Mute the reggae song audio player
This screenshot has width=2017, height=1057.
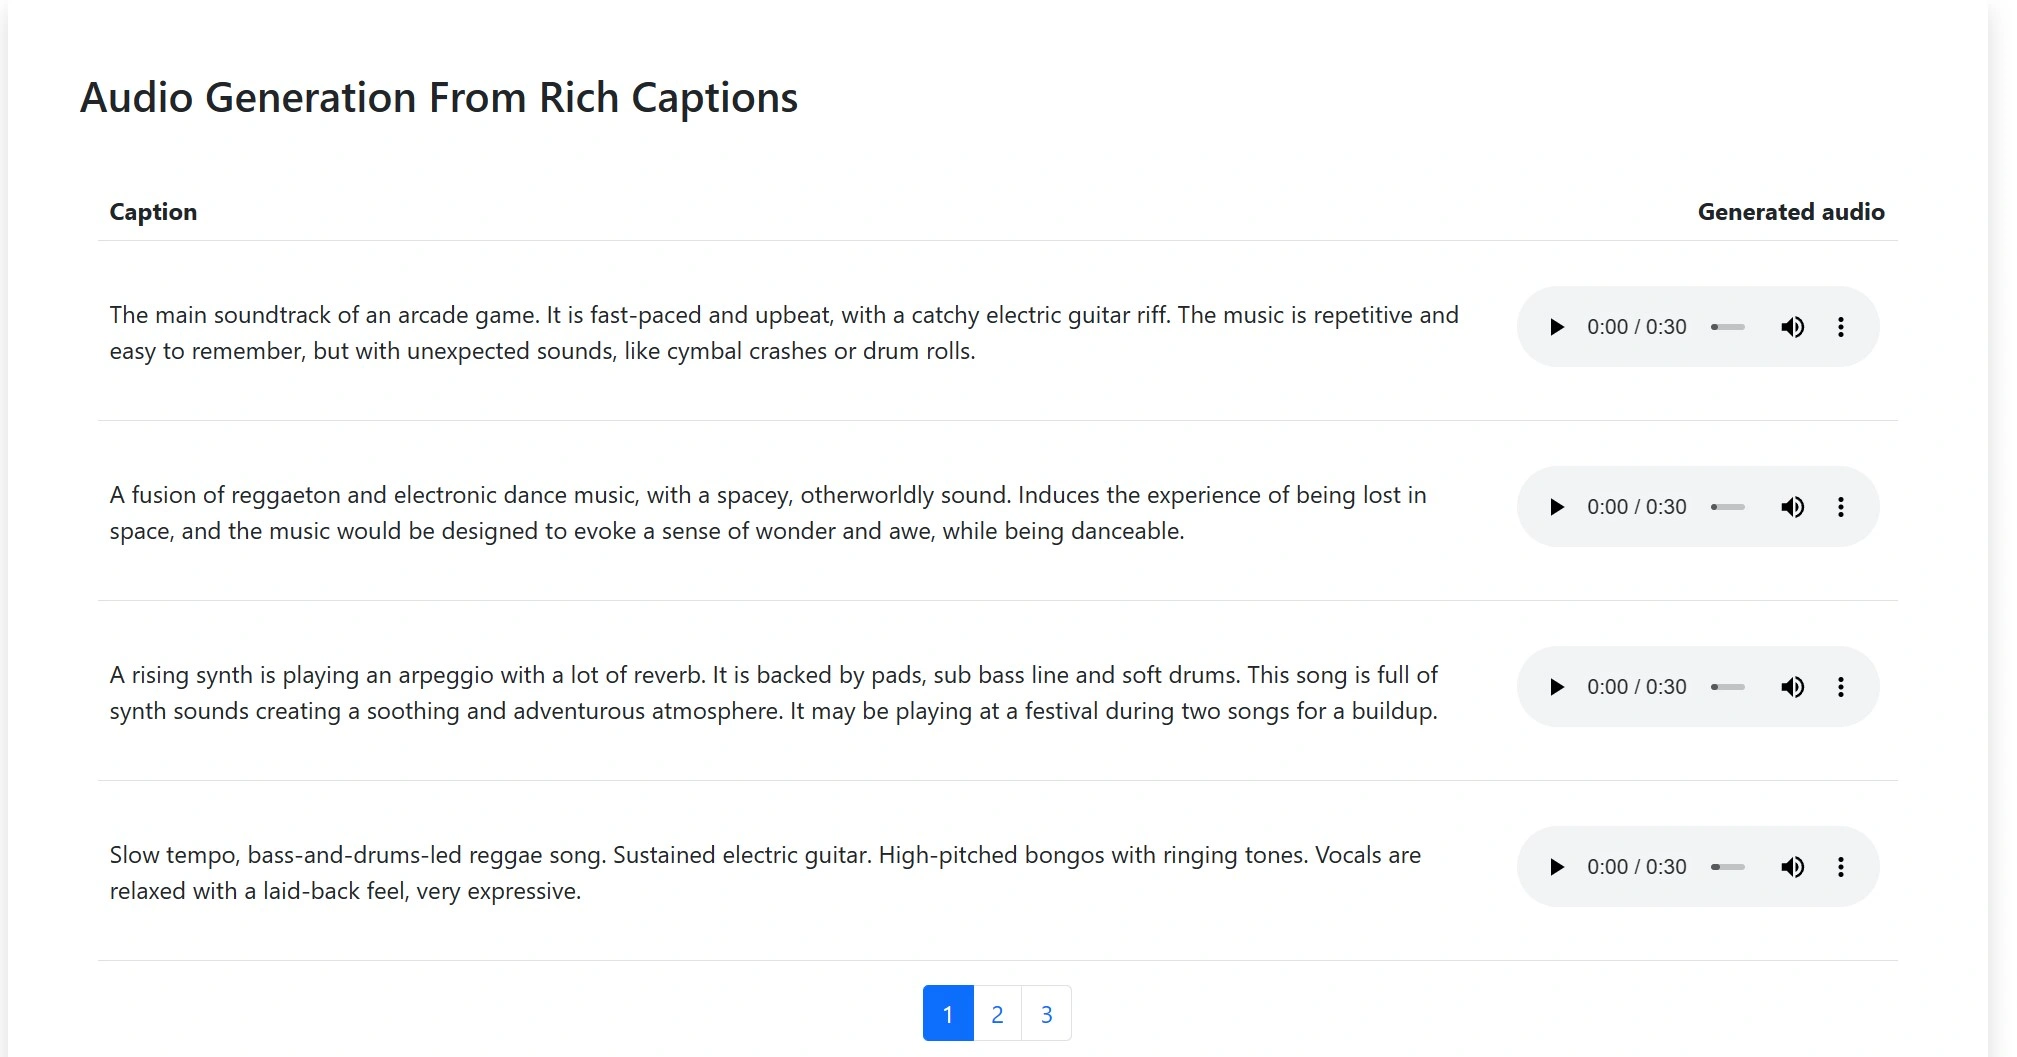pos(1792,867)
